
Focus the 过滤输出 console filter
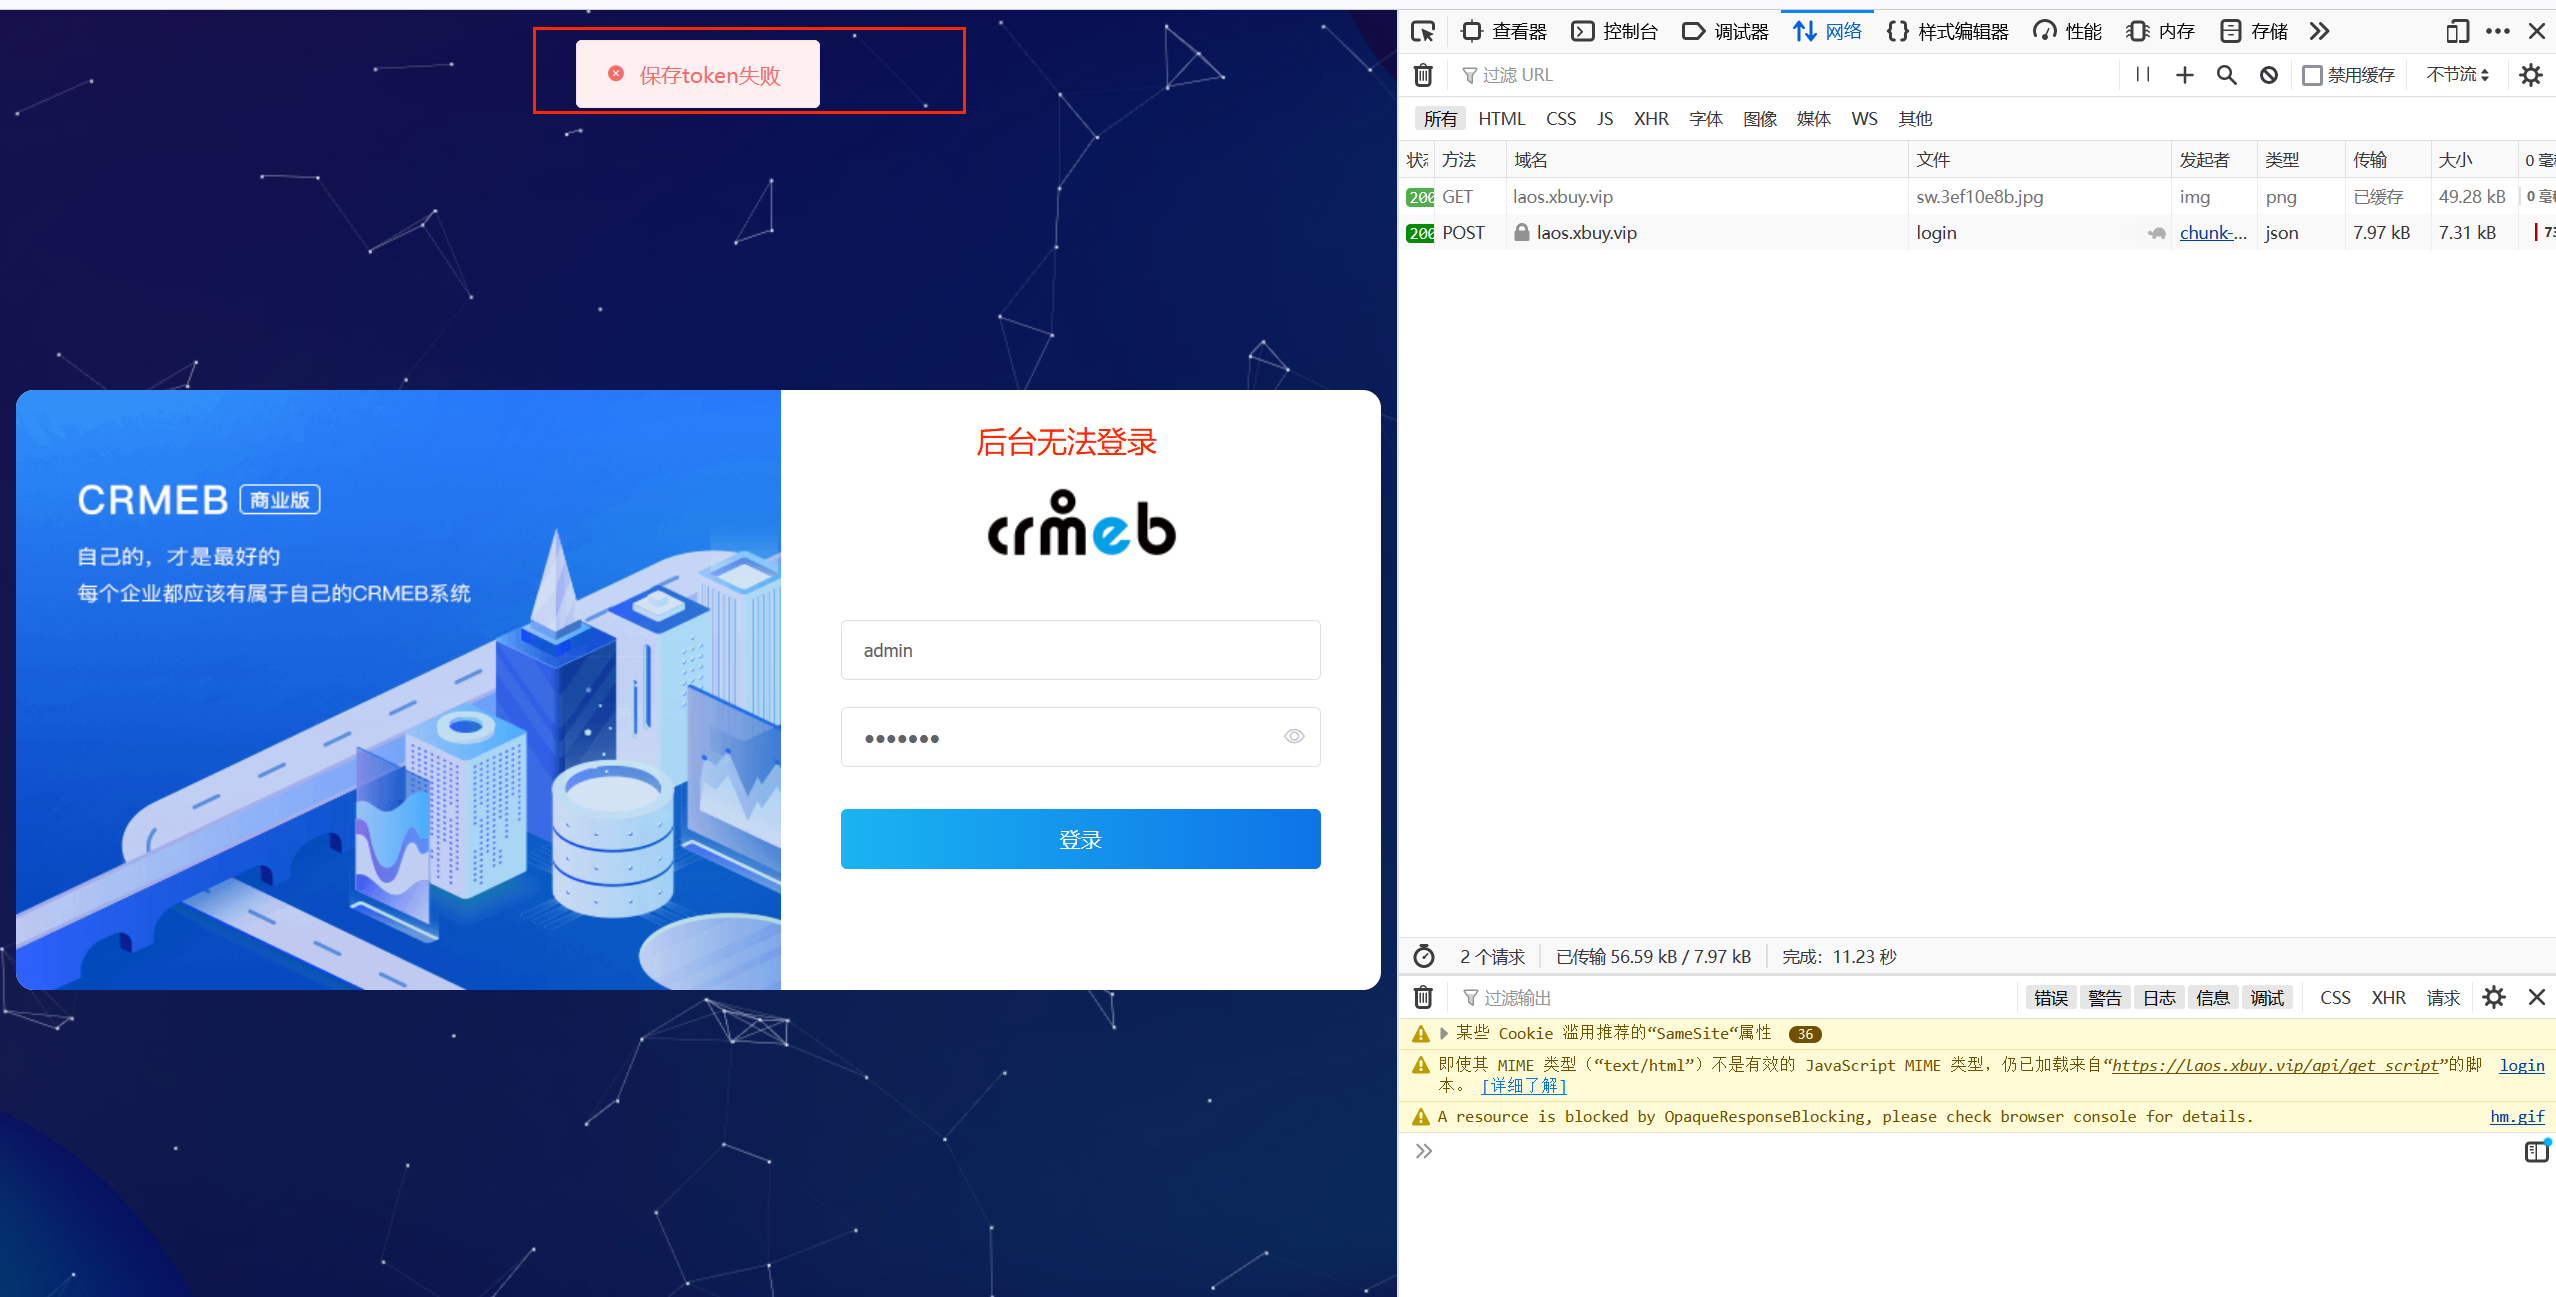[x=1735, y=998]
